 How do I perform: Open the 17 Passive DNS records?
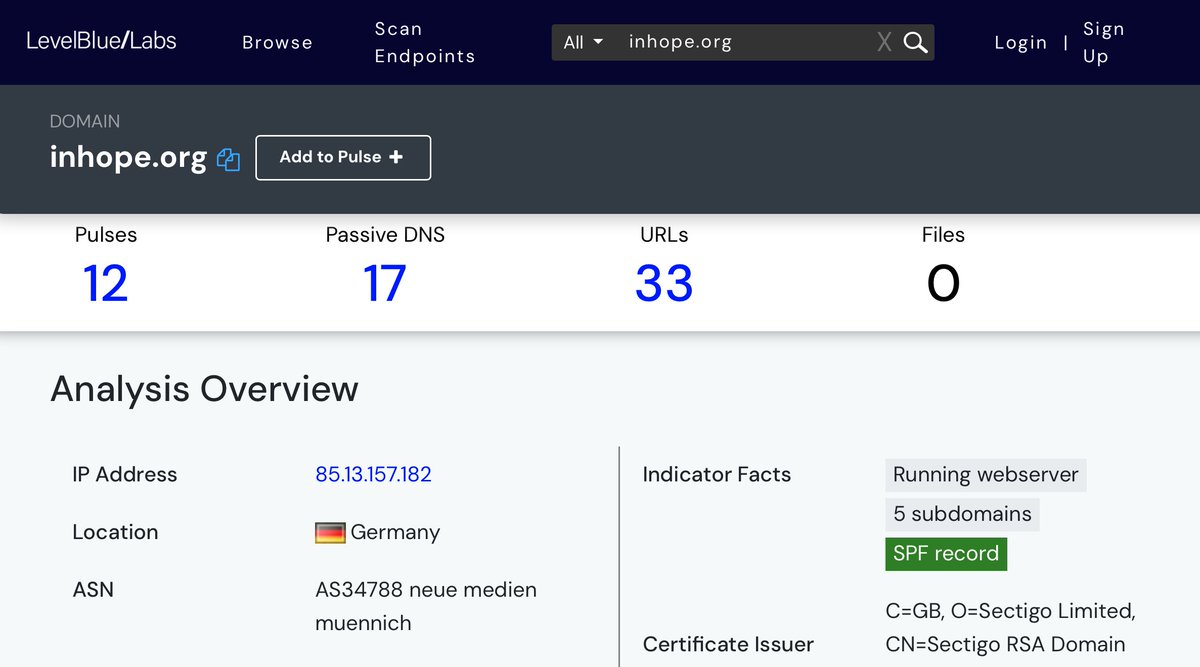coord(384,283)
